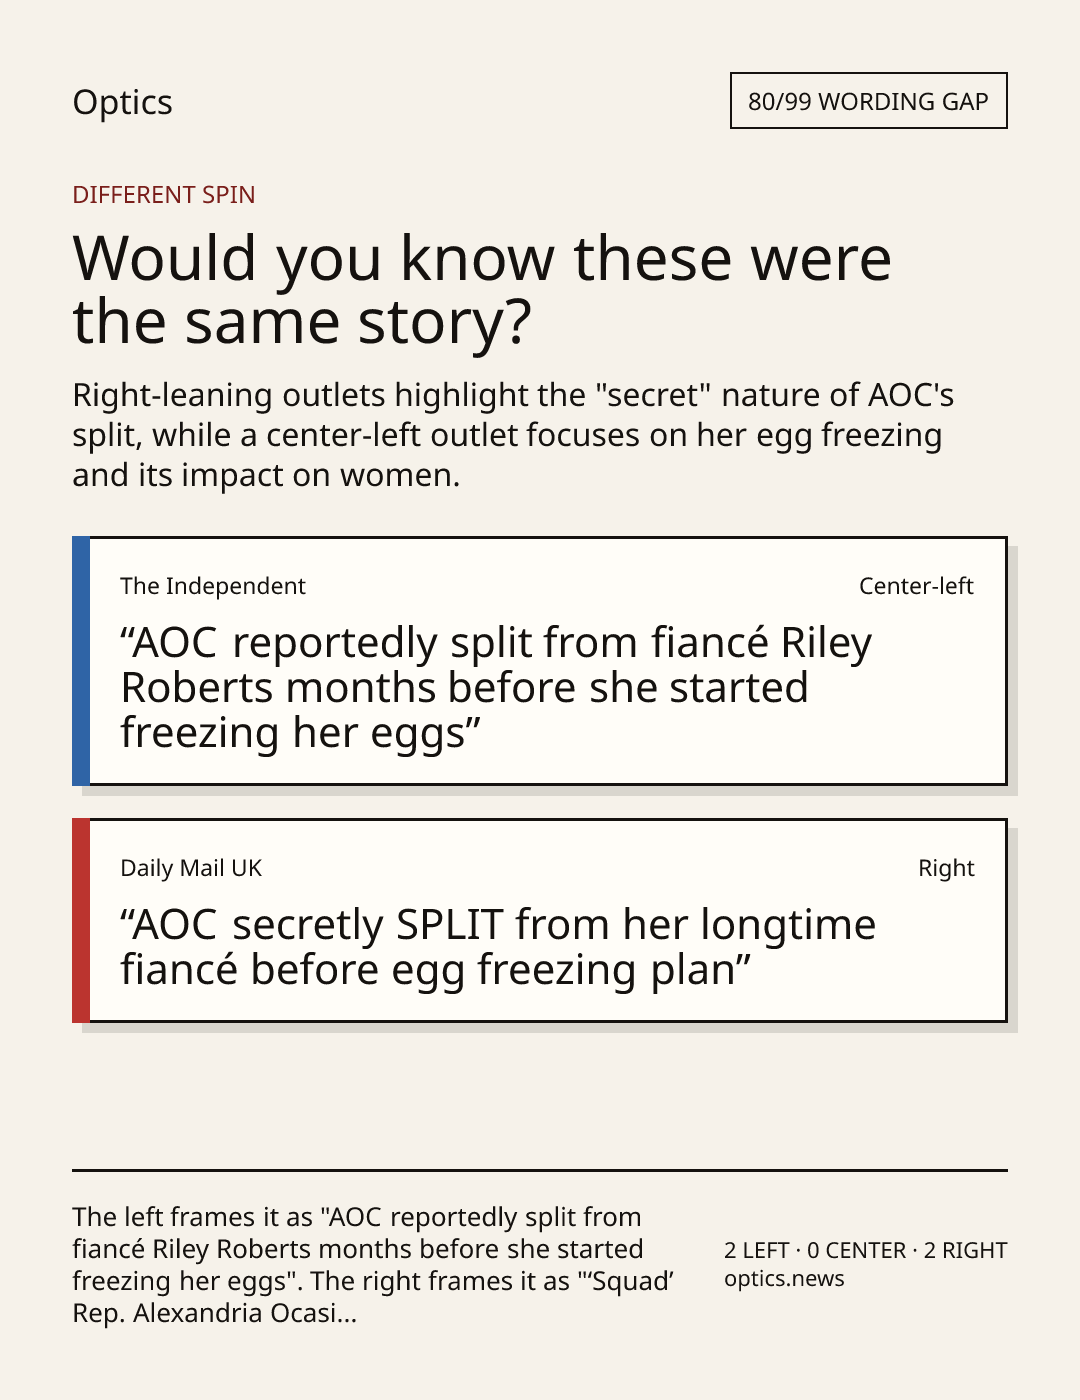Click the 80/99 WORDING GAP badge
Viewport: 1080px width, 1400px height.
click(868, 101)
